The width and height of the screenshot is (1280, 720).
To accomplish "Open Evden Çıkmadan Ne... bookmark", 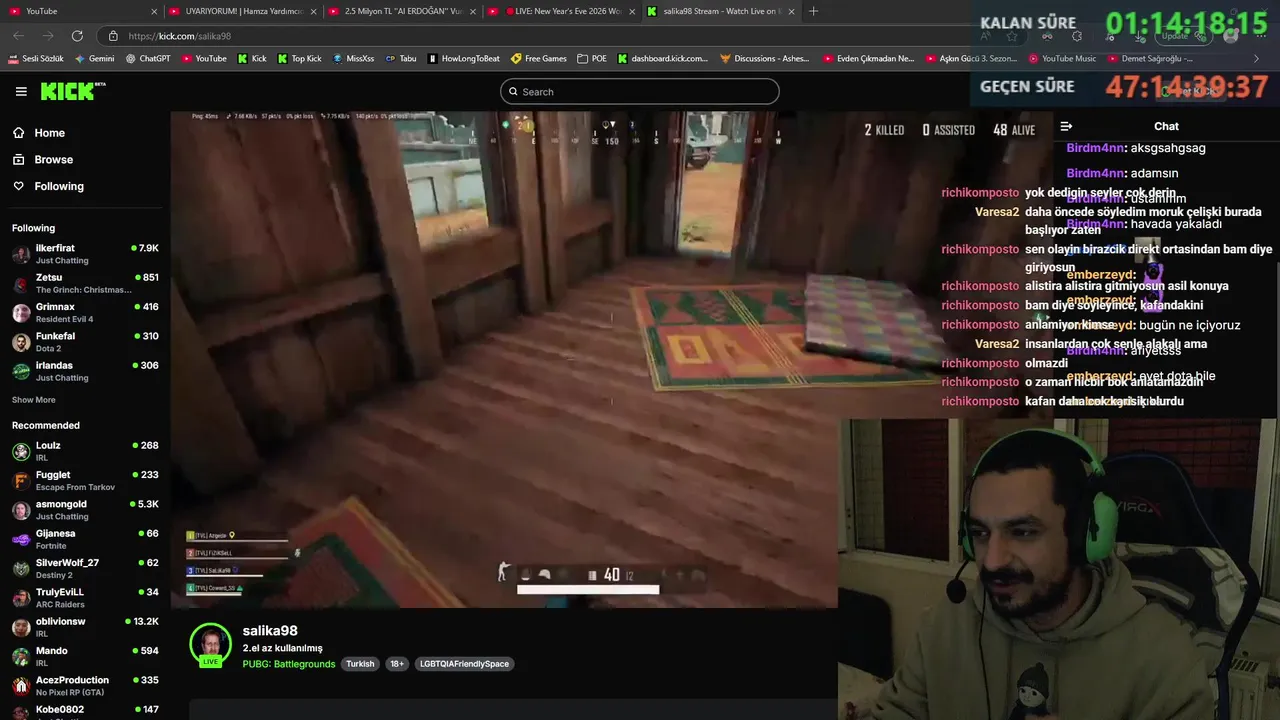I will [x=868, y=59].
